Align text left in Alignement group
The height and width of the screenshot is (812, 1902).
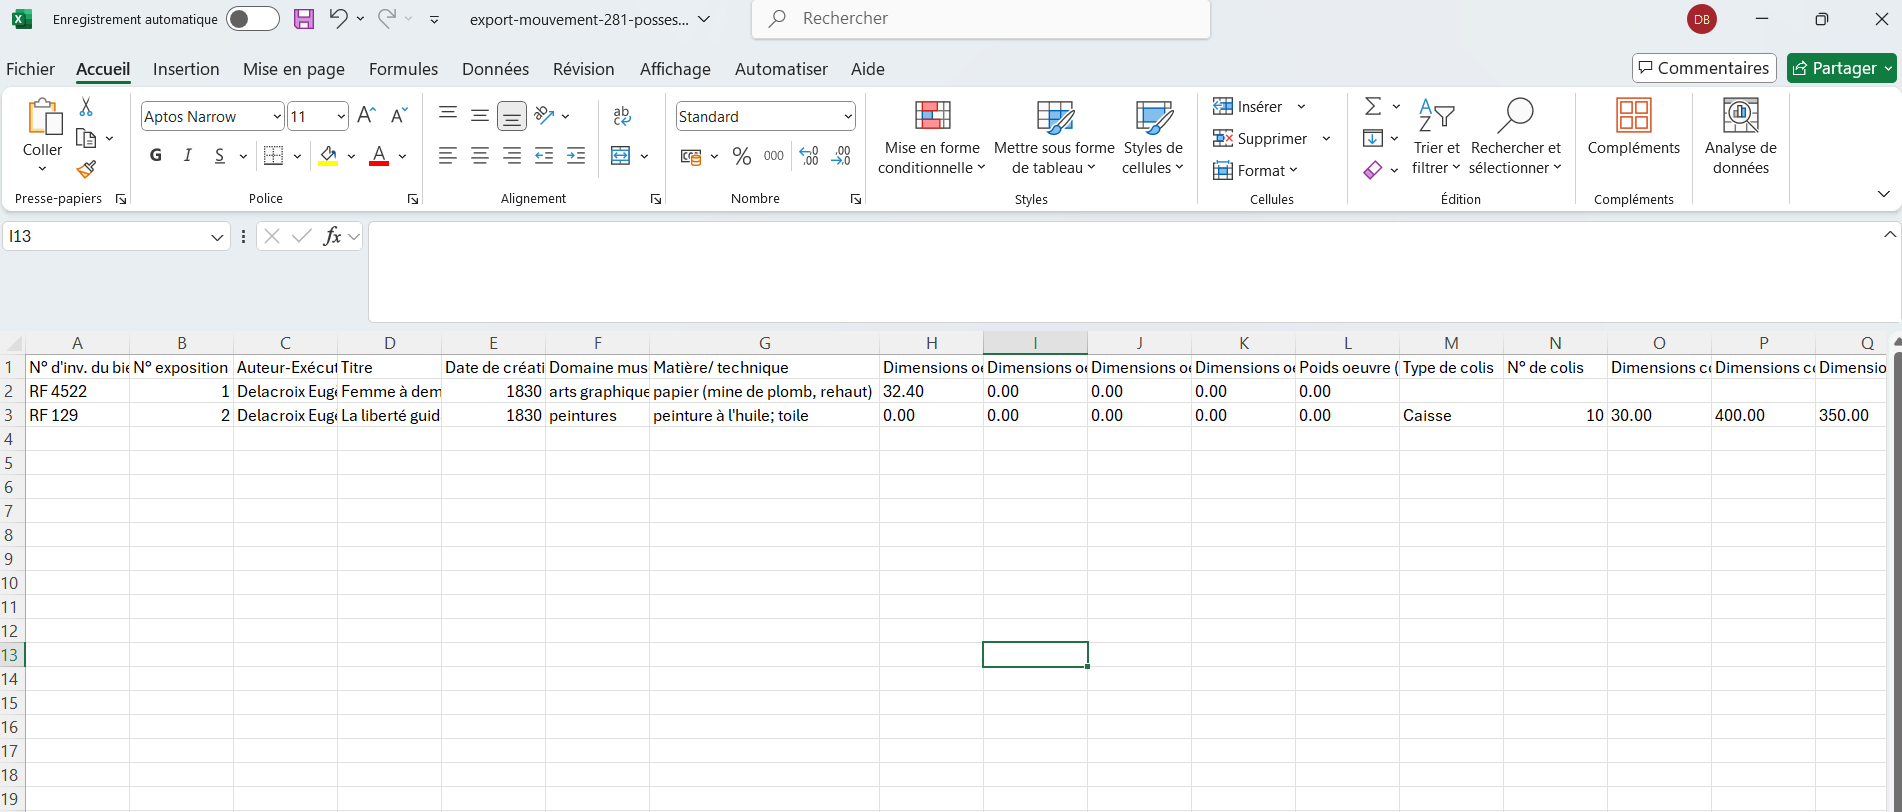click(x=448, y=155)
